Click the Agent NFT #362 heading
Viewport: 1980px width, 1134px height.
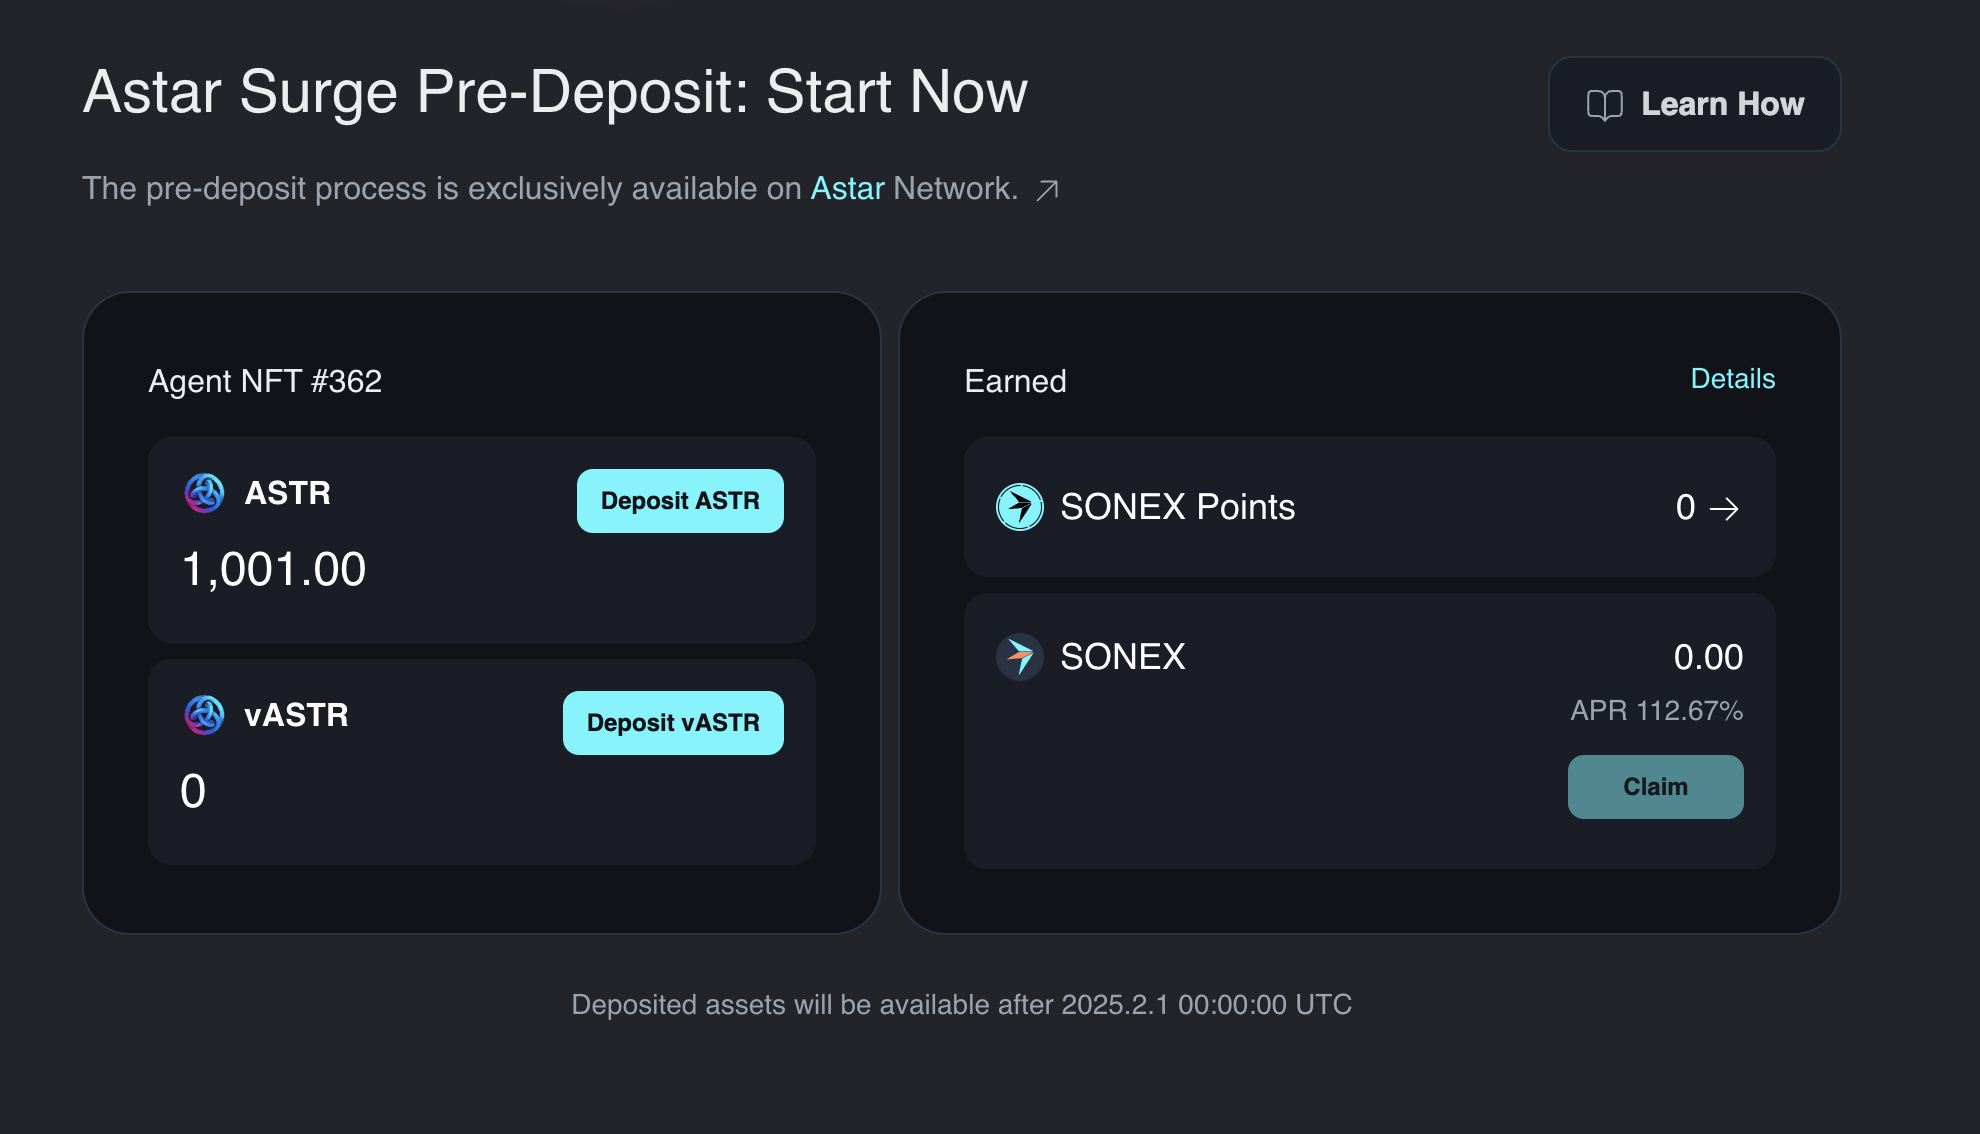coord(265,381)
